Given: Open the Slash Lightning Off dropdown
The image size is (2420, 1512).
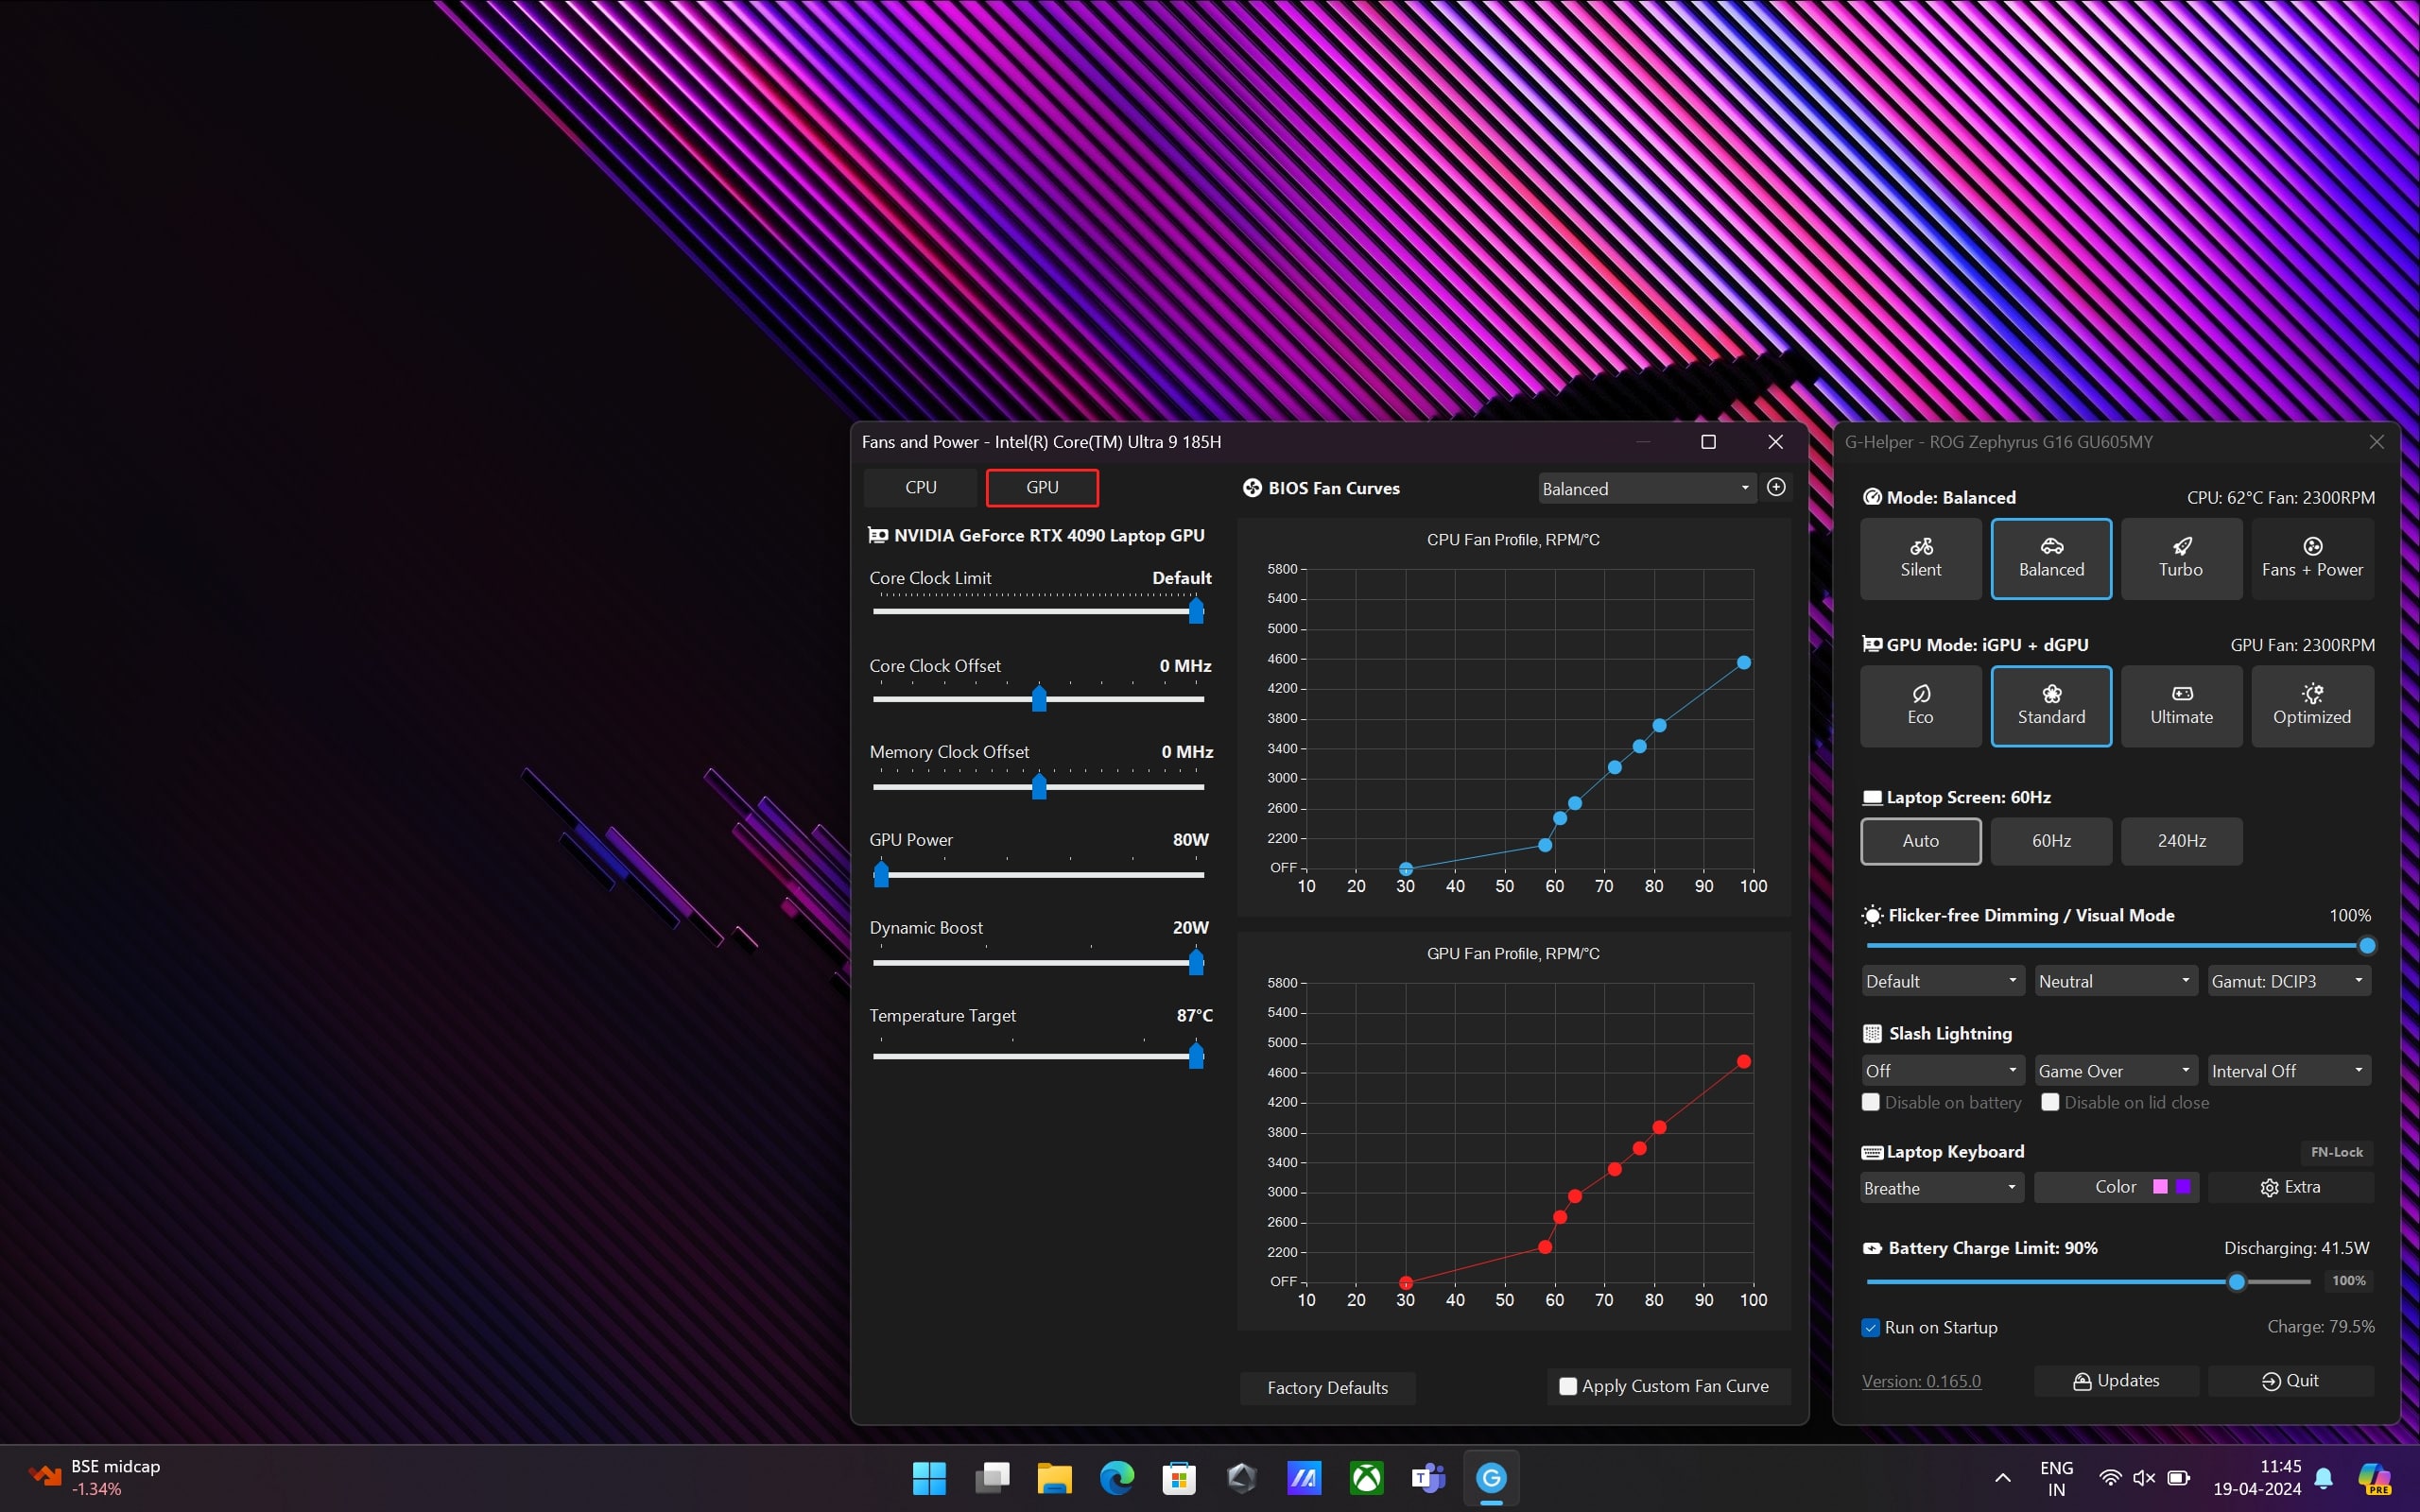Looking at the screenshot, I should point(1942,1071).
